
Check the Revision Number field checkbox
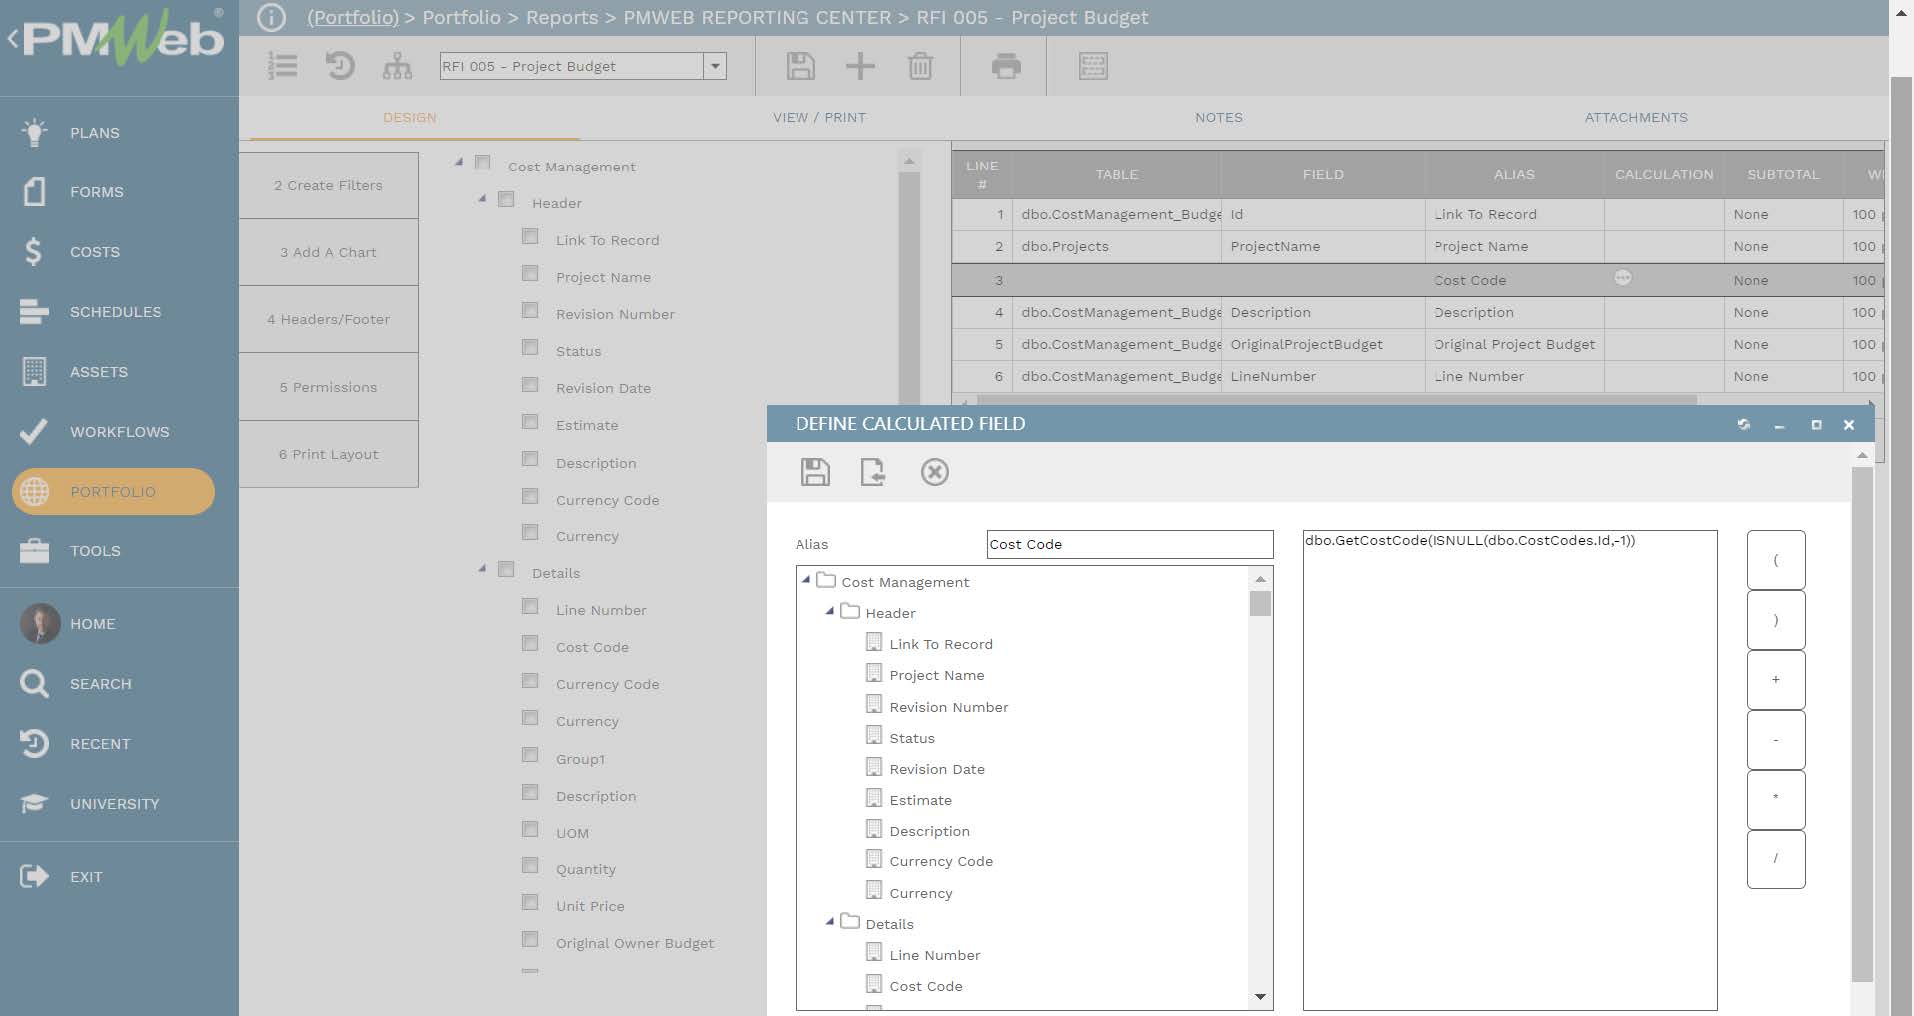[530, 311]
